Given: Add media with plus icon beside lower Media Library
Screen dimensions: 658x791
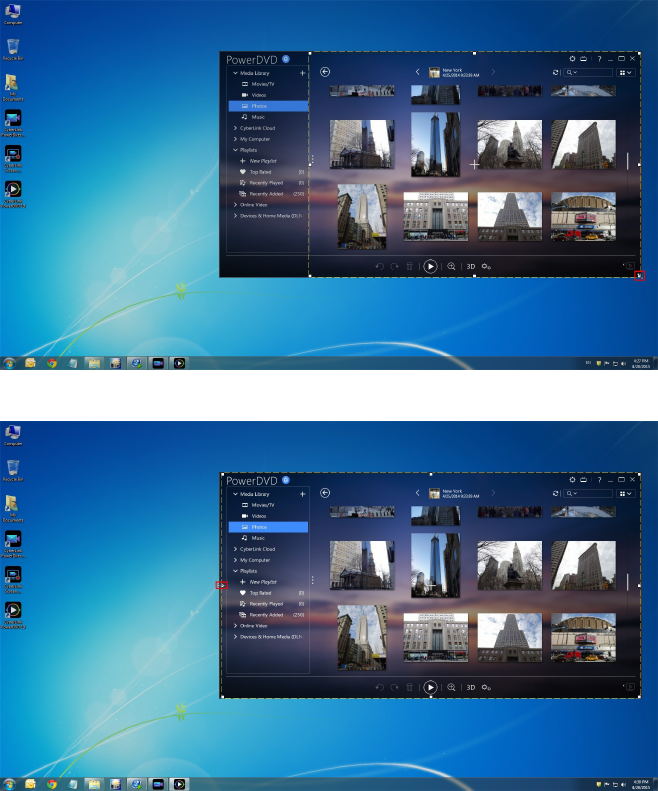Looking at the screenshot, I should click(x=302, y=494).
